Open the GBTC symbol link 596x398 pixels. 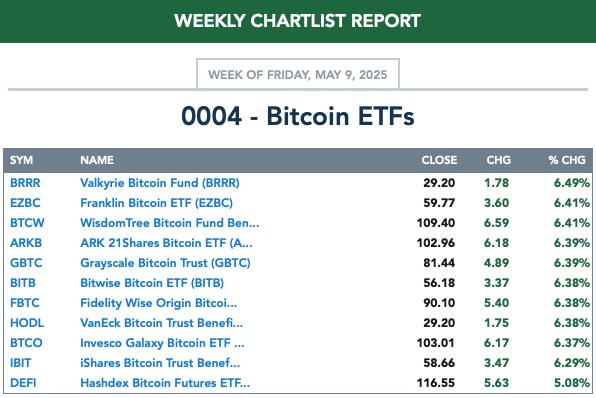[x=26, y=263]
